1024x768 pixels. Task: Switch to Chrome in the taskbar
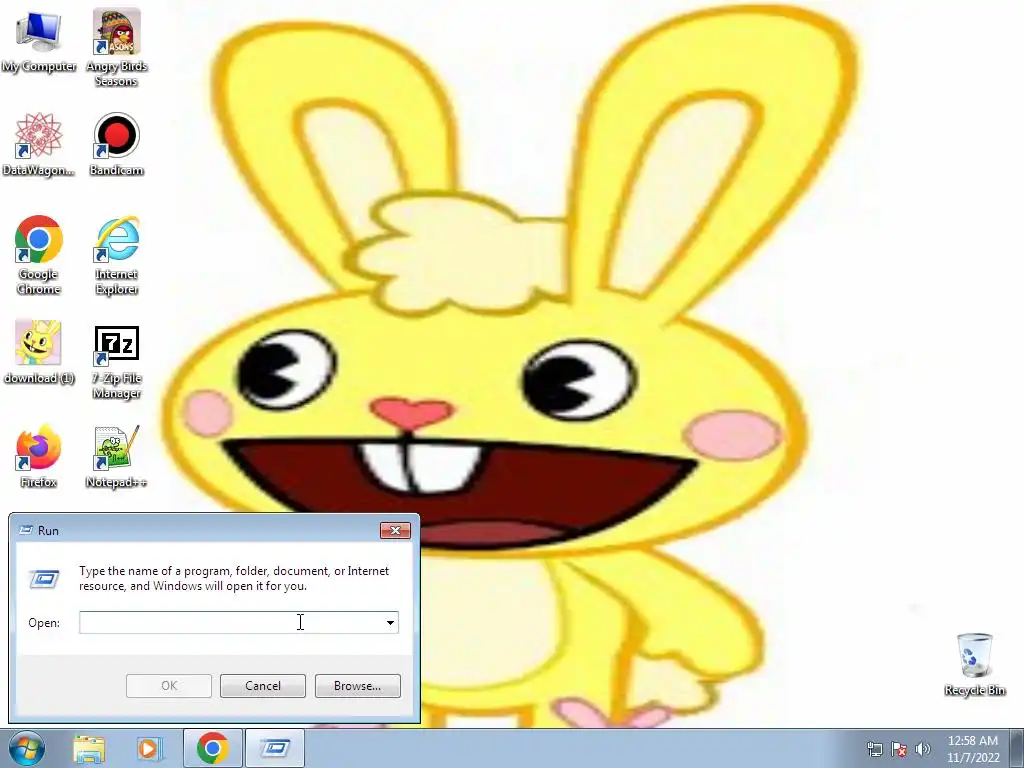pyautogui.click(x=212, y=748)
